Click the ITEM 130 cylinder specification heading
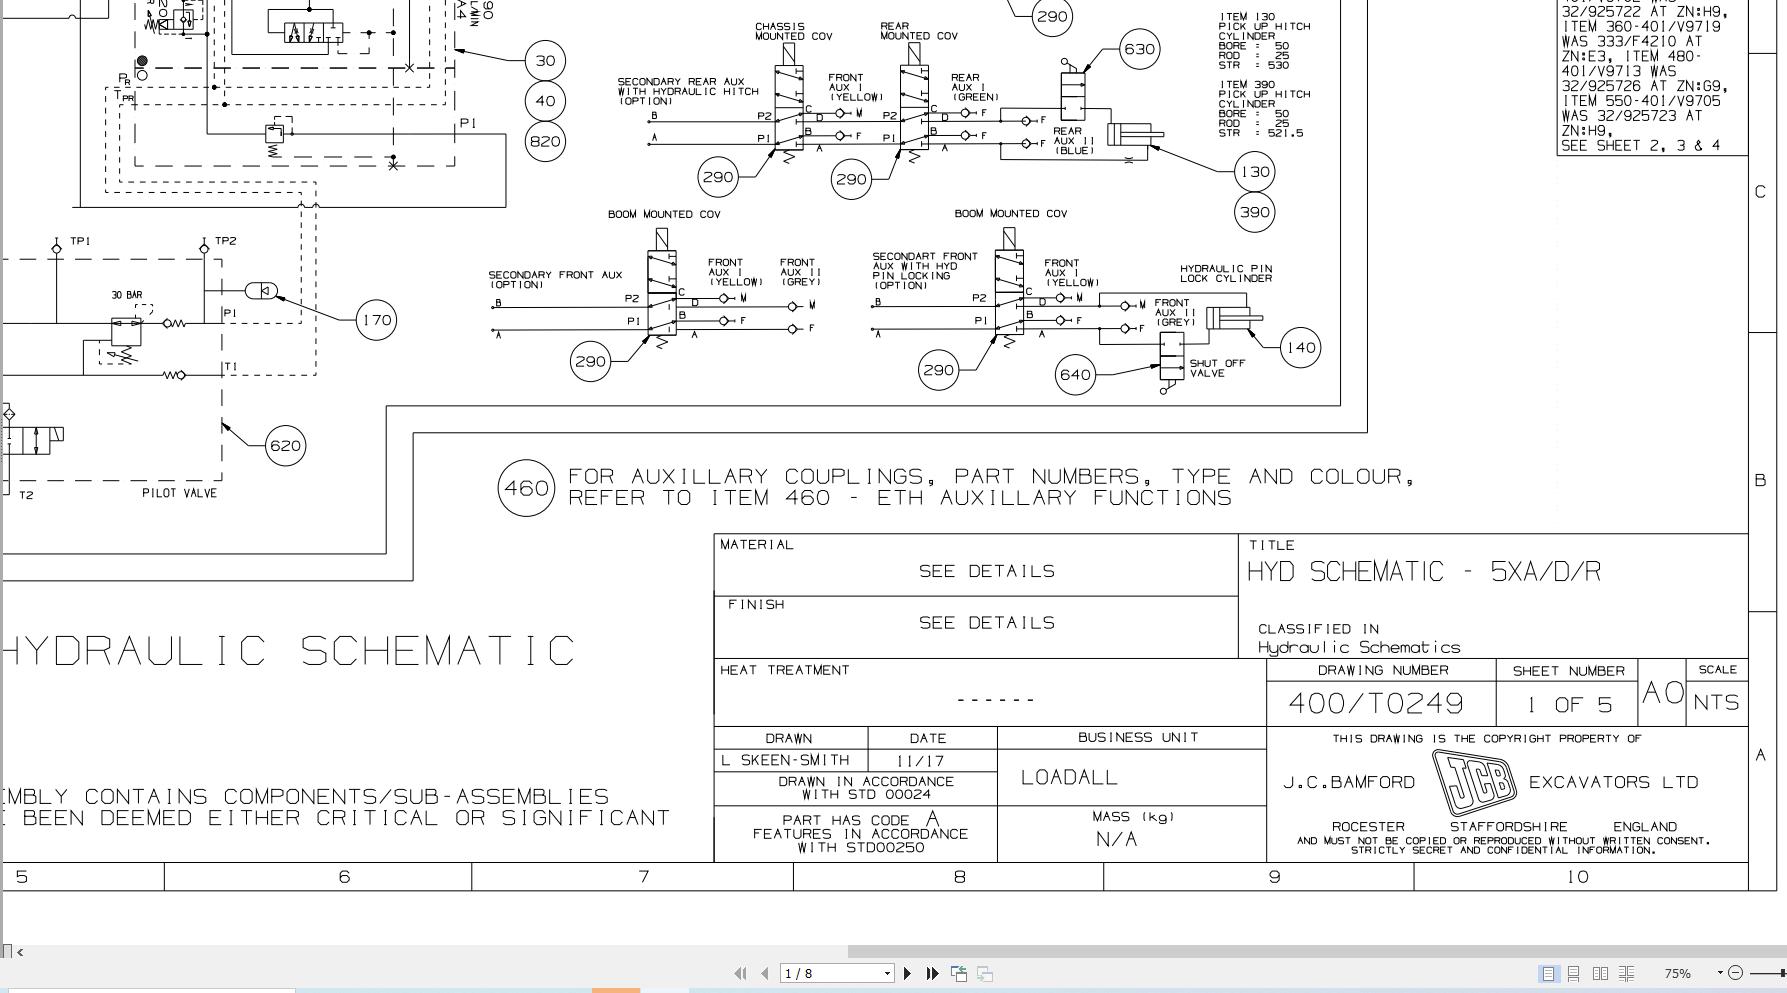 point(1246,17)
